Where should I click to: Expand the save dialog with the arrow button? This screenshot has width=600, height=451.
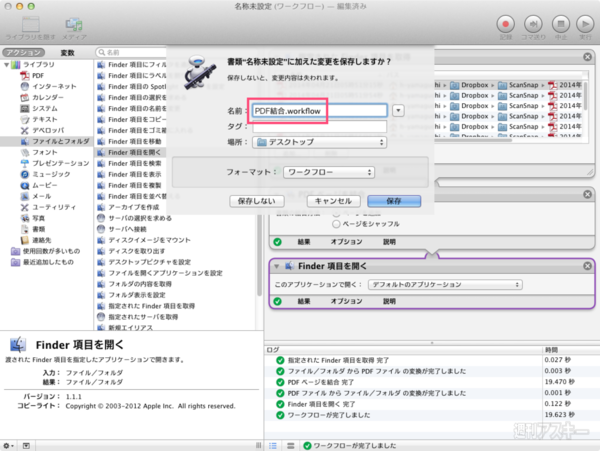point(398,111)
